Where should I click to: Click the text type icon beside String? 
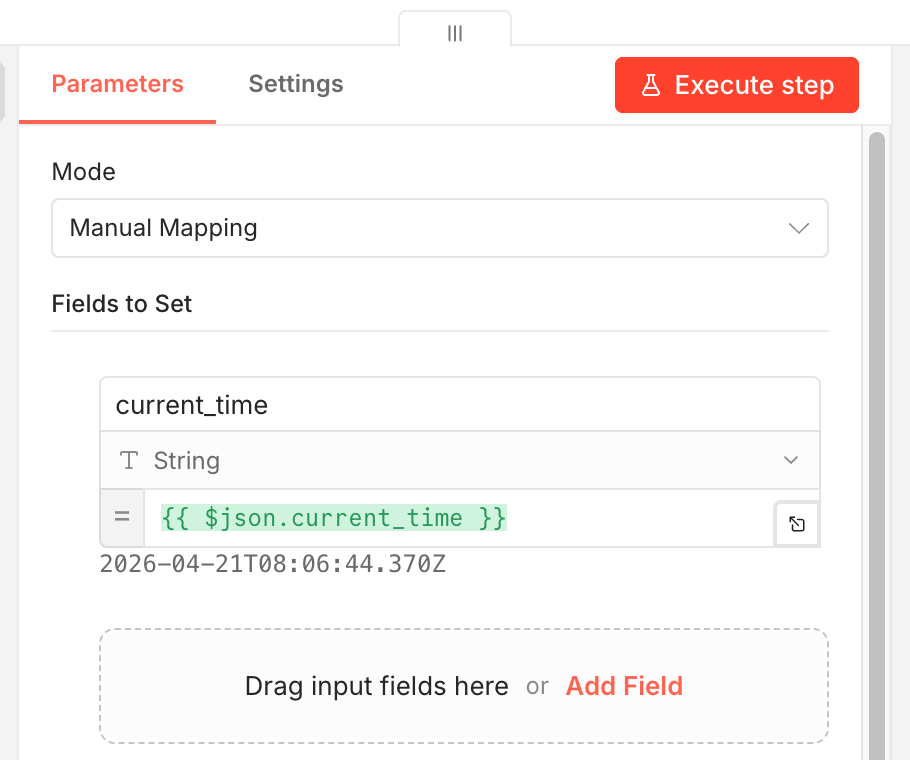coord(129,461)
